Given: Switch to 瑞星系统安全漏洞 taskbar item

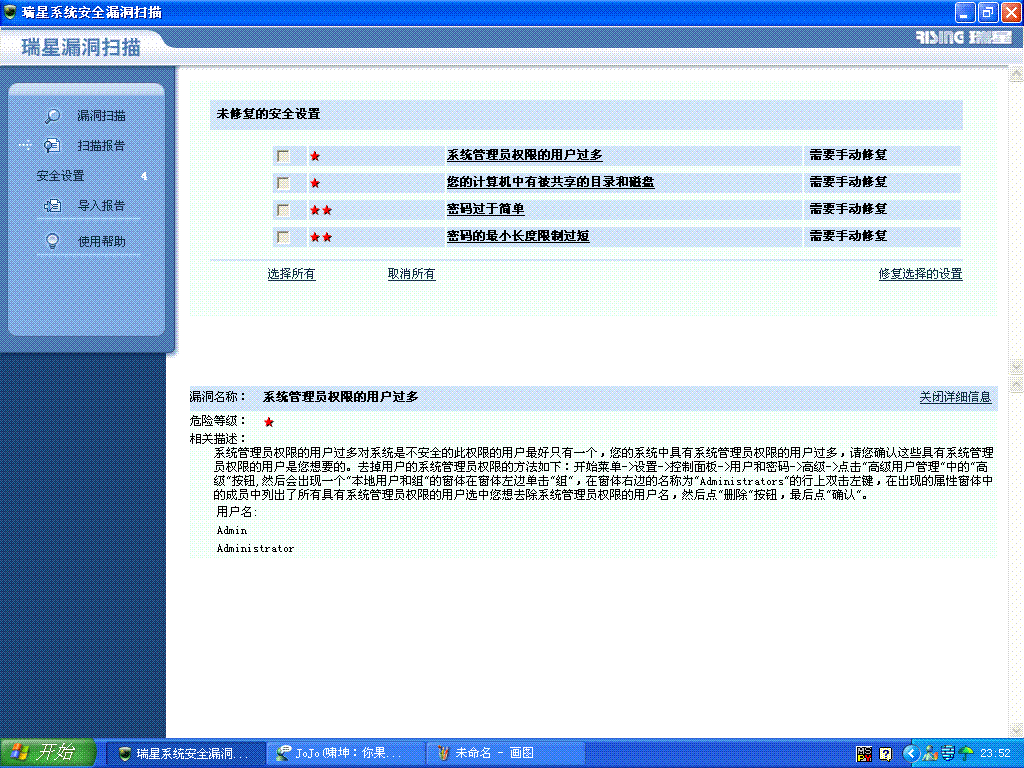Looking at the screenshot, I should pyautogui.click(x=185, y=753).
